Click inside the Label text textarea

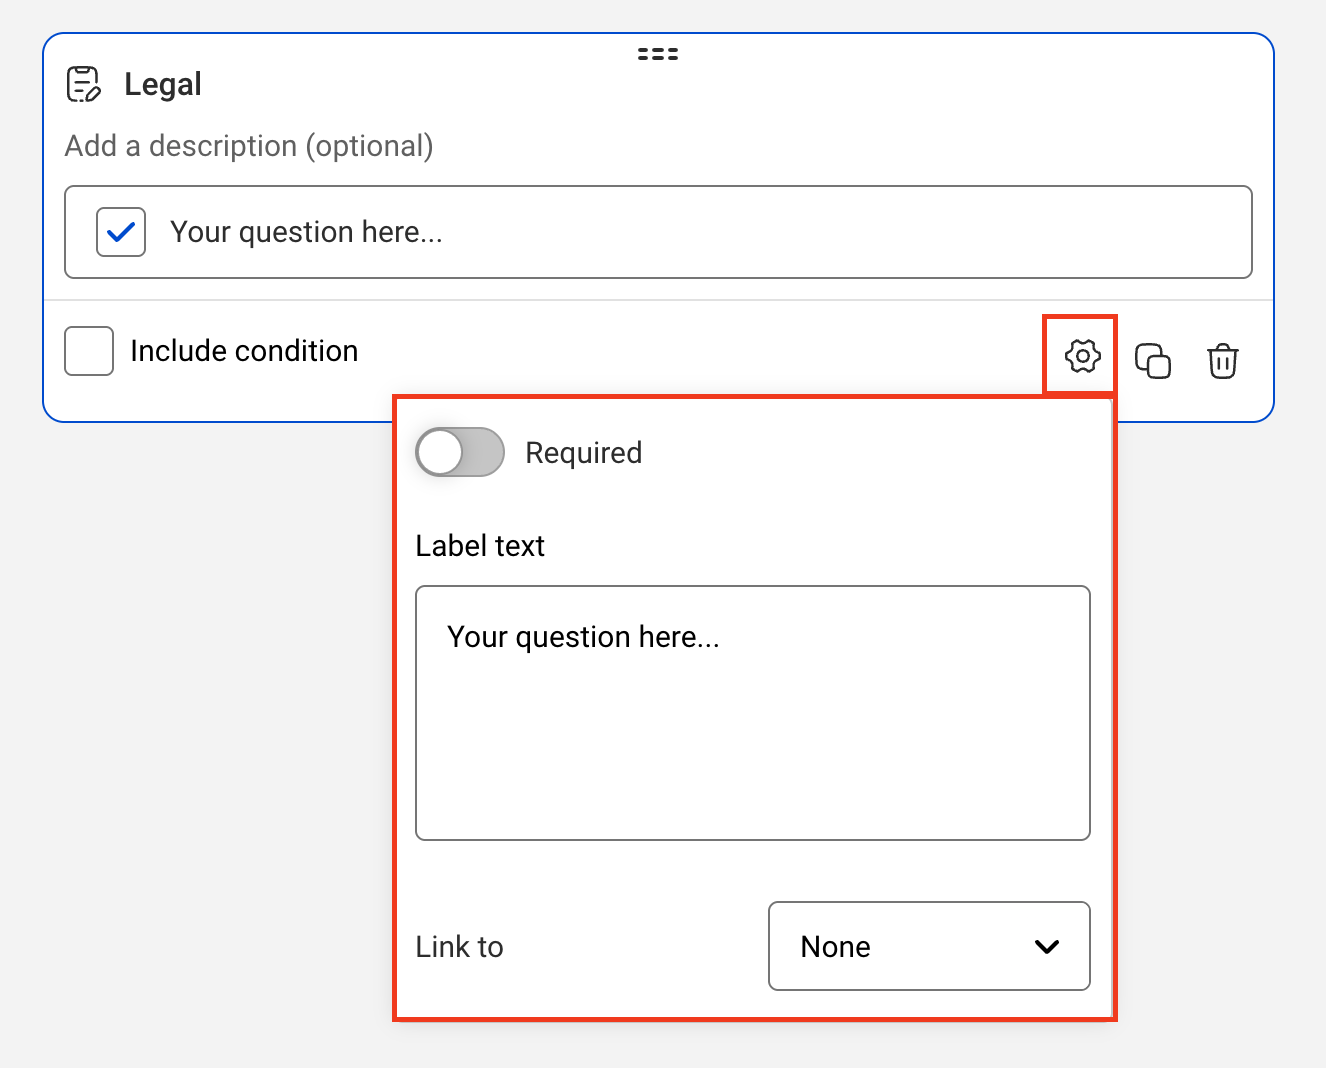tap(752, 740)
